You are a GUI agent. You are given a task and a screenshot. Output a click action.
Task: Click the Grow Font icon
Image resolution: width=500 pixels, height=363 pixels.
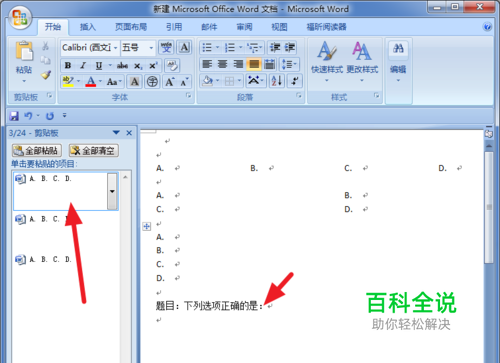[x=170, y=81]
